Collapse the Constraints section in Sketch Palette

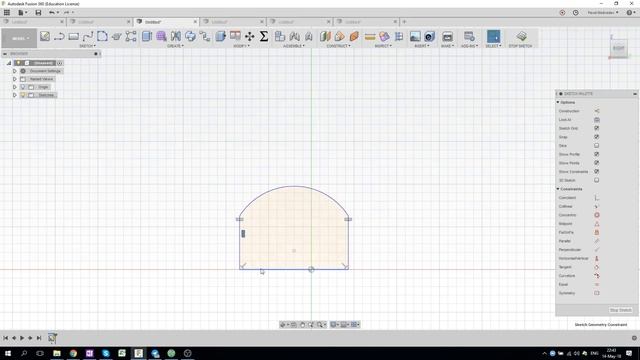(x=558, y=189)
